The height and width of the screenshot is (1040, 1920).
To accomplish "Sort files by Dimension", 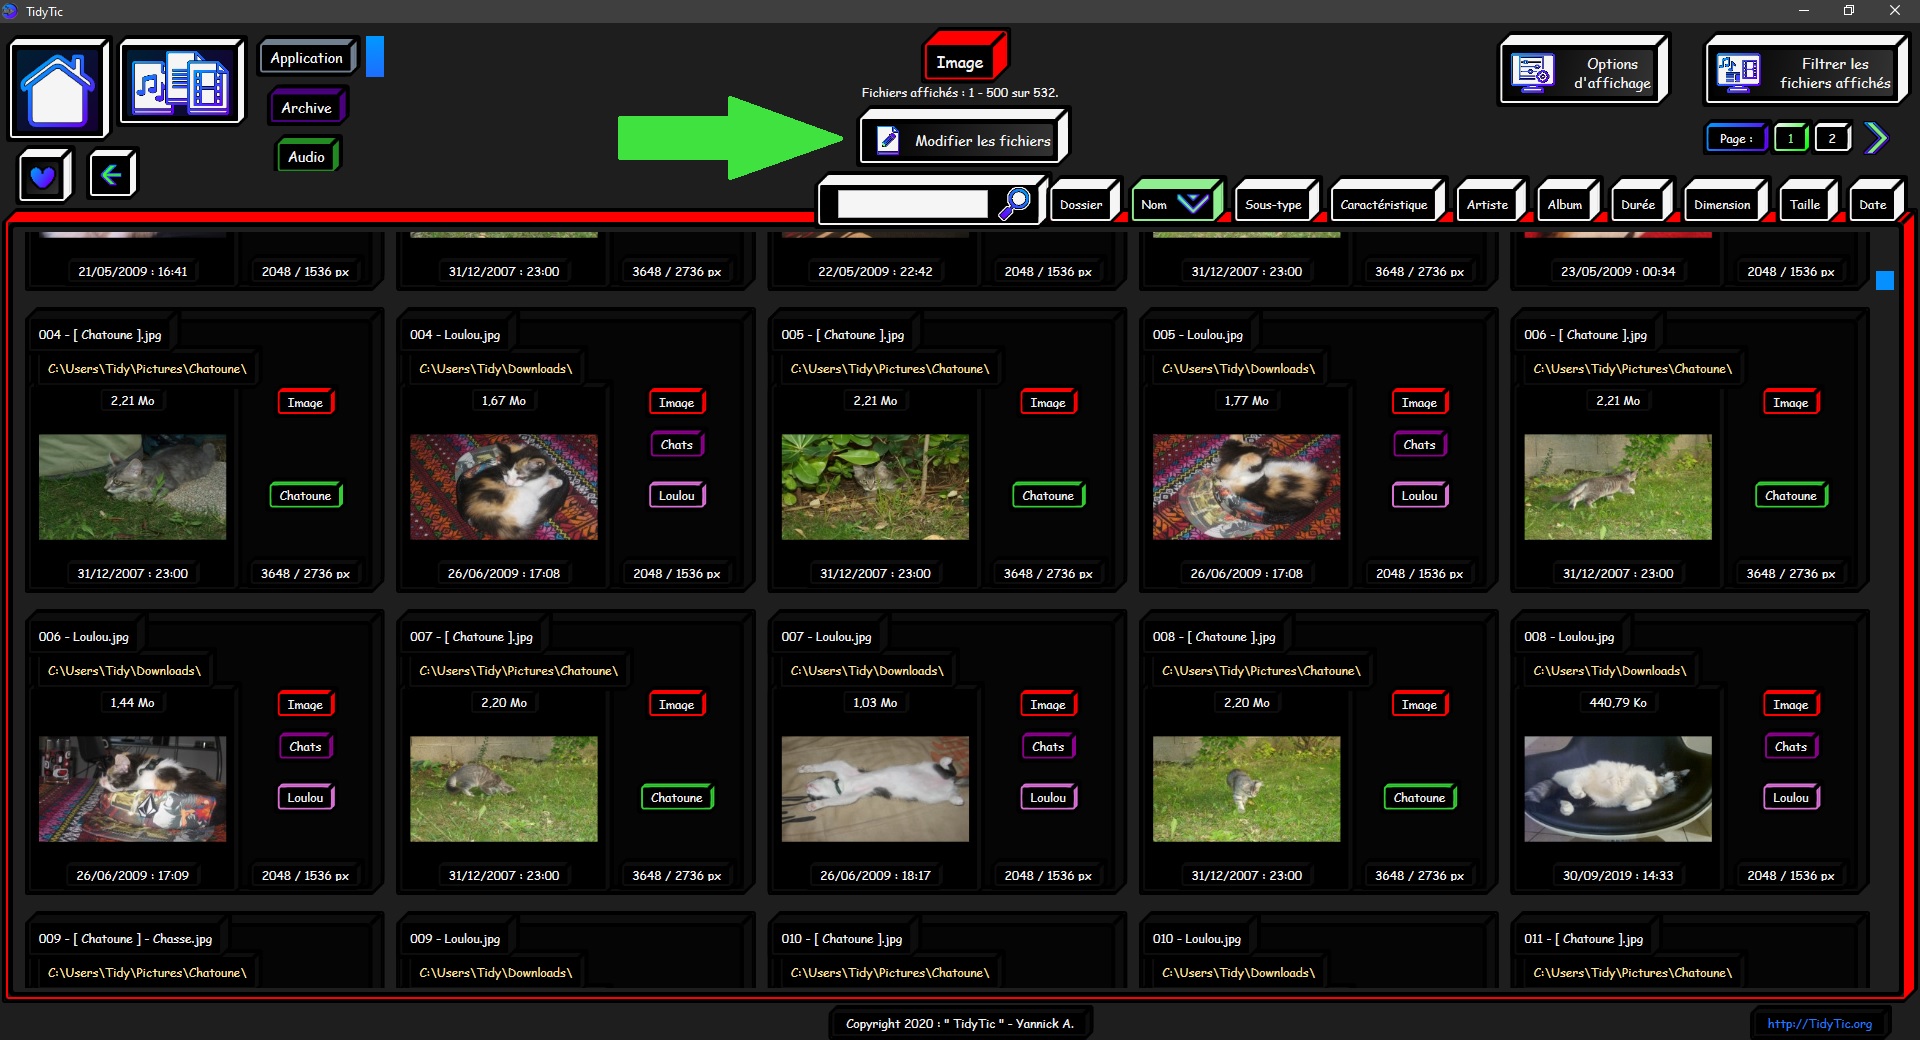I will [1724, 203].
